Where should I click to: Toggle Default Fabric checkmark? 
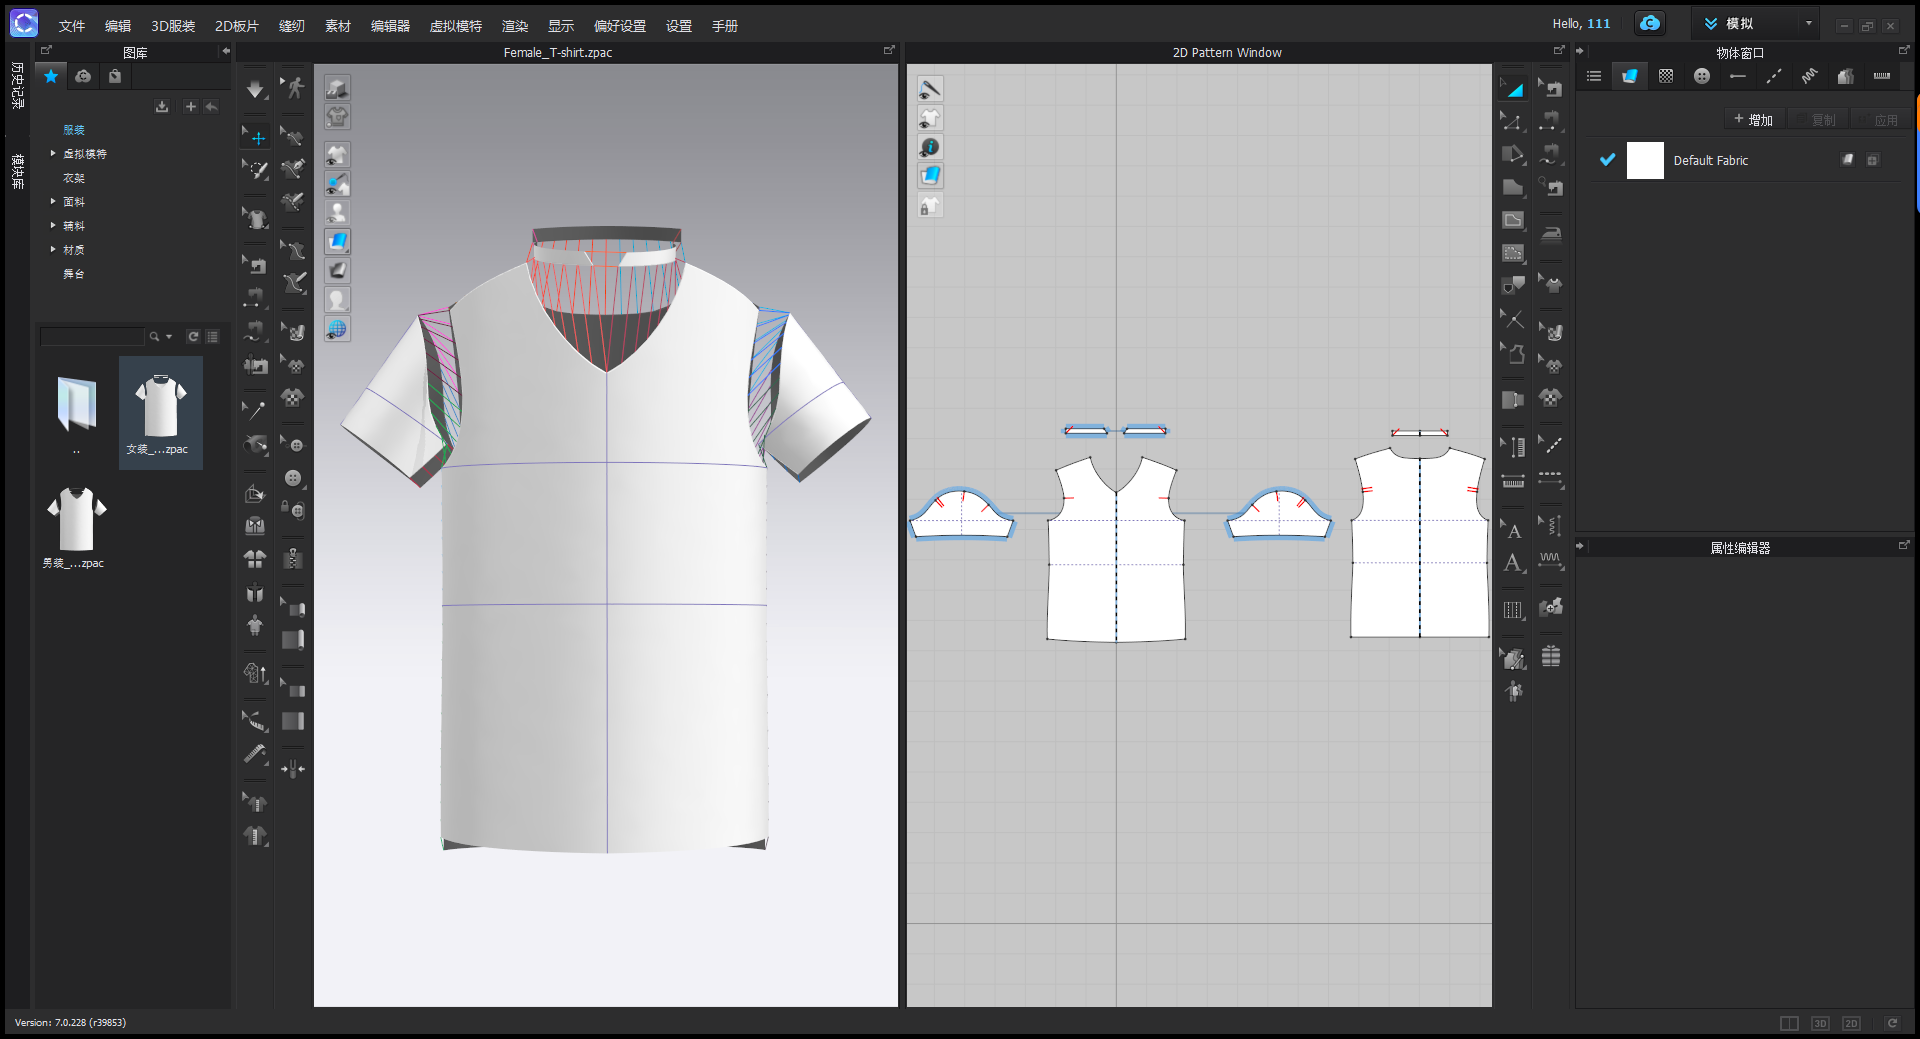tap(1607, 160)
